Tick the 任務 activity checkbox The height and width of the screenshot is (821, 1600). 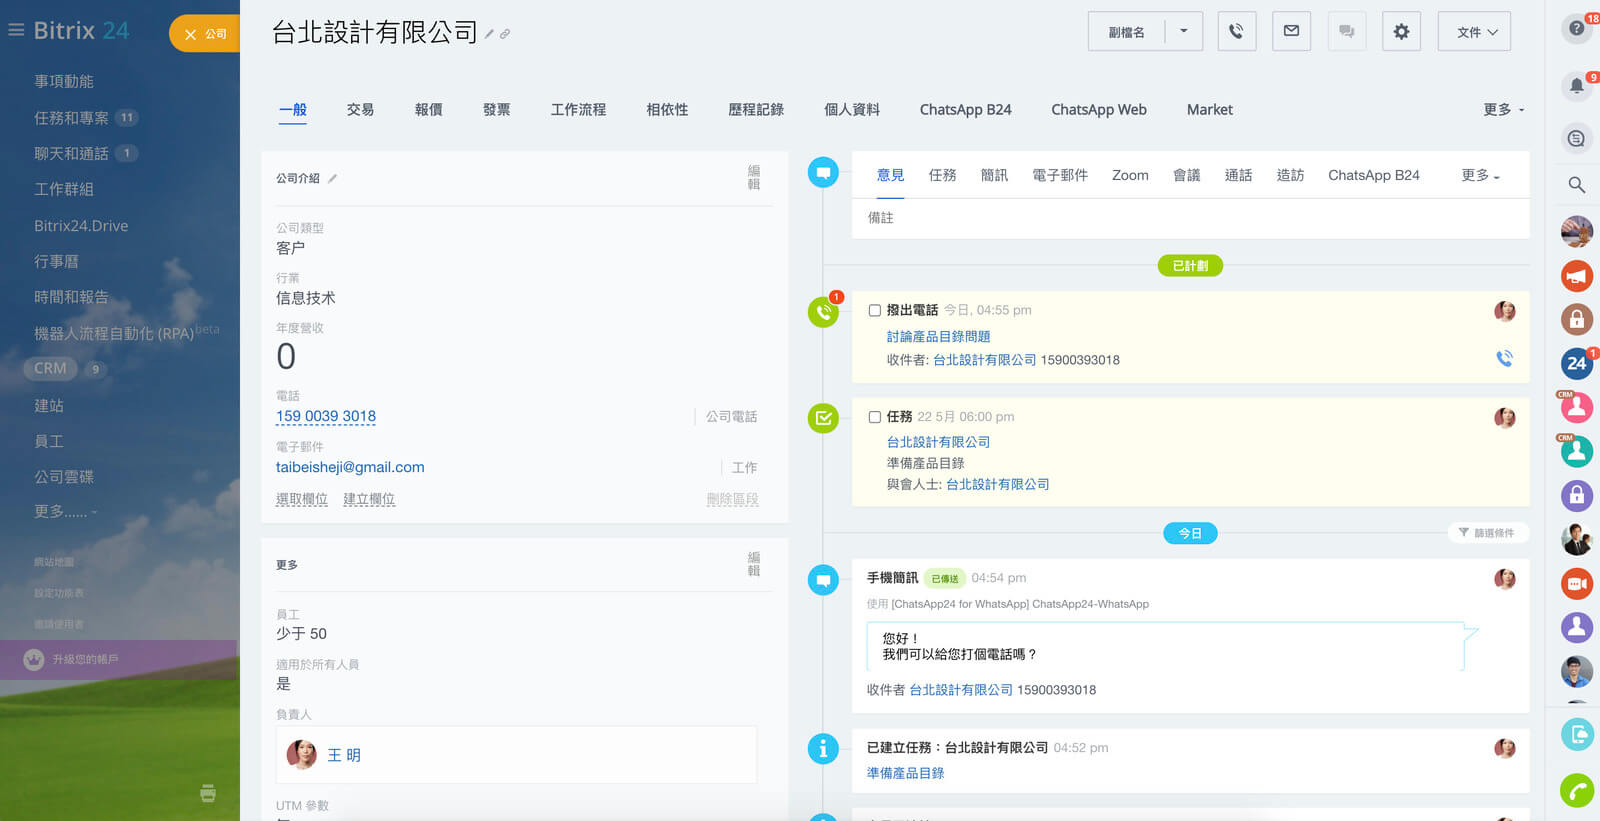coord(874,417)
